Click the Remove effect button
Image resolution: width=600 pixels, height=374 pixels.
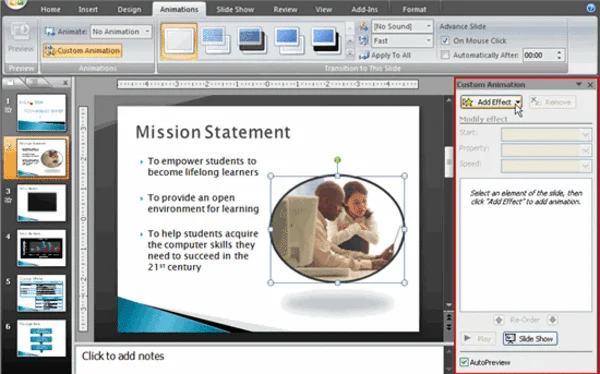point(552,102)
